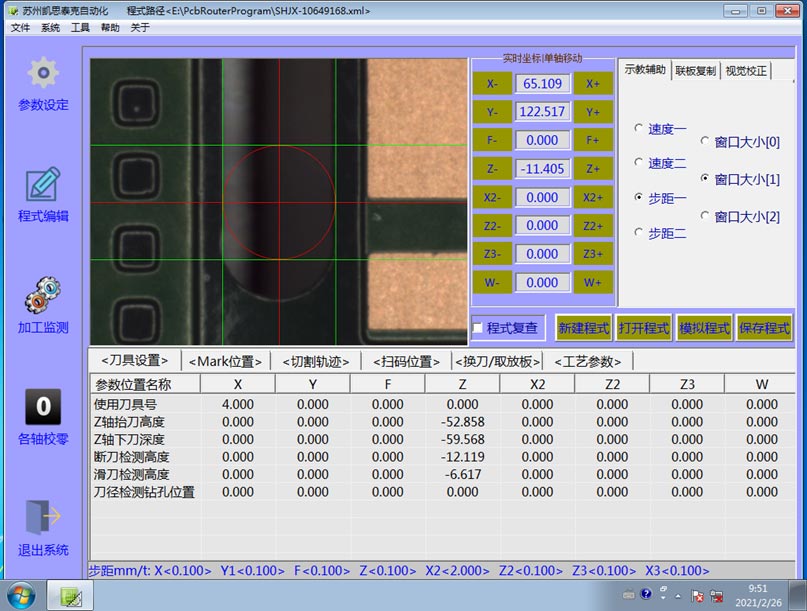Image resolution: width=807 pixels, height=611 pixels.
Task: Click the X coordinate field showing 65.109
Action: point(542,83)
